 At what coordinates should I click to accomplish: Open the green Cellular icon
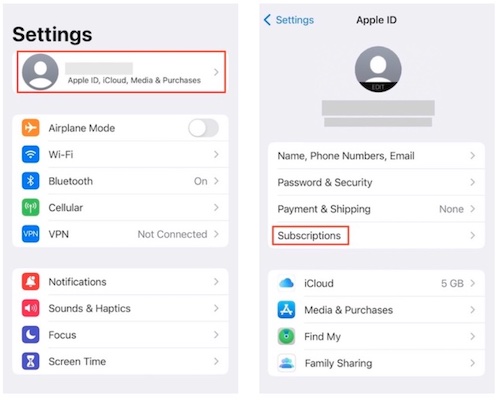31,207
